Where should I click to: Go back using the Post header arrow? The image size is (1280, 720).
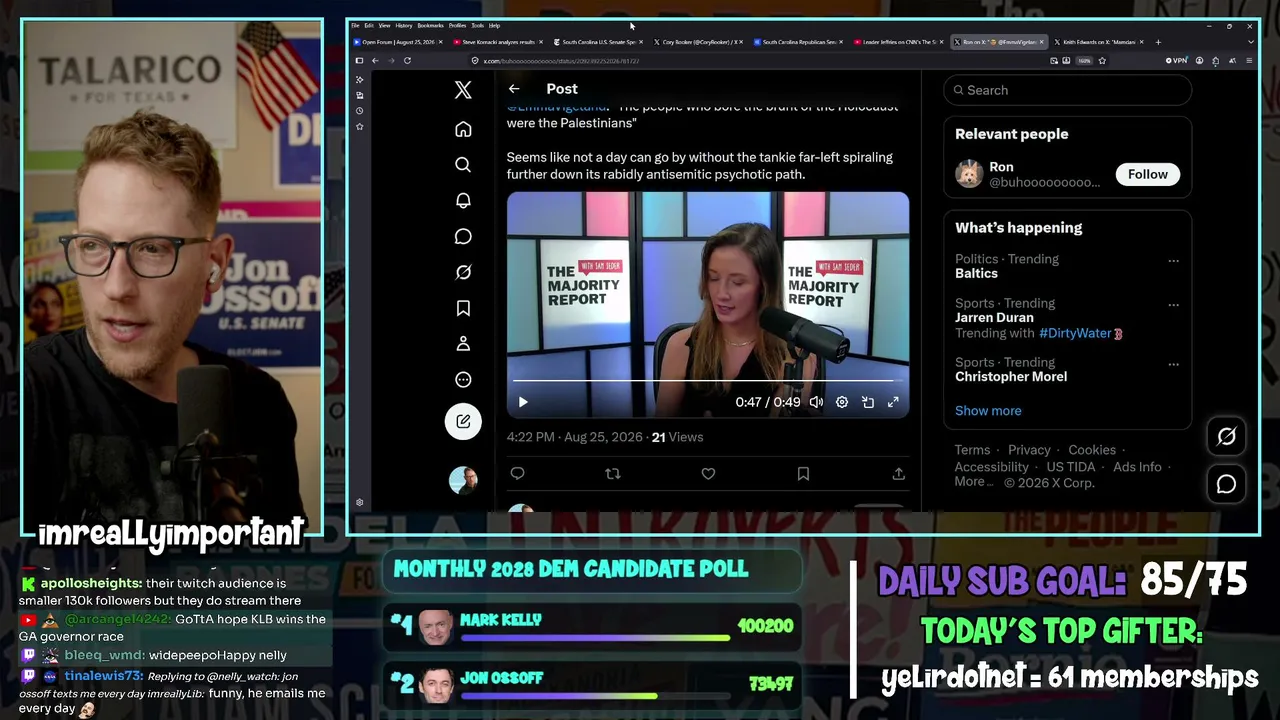(514, 89)
